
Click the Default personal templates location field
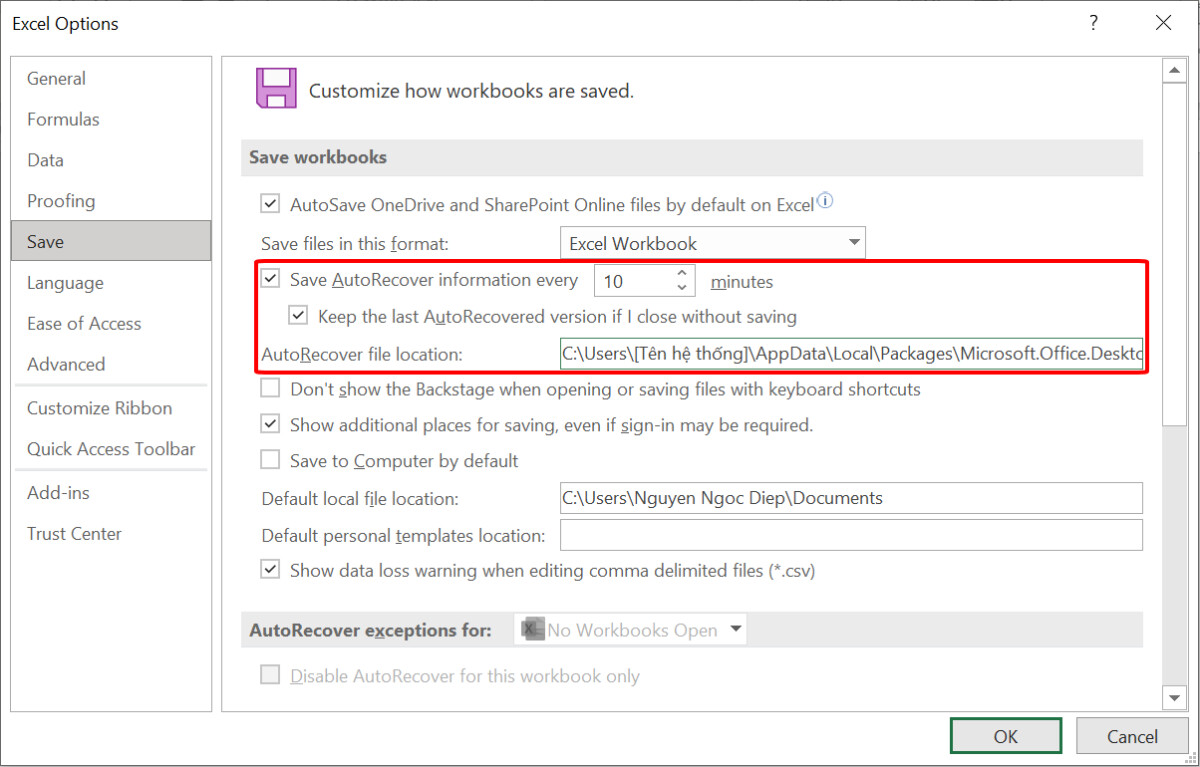(x=851, y=535)
